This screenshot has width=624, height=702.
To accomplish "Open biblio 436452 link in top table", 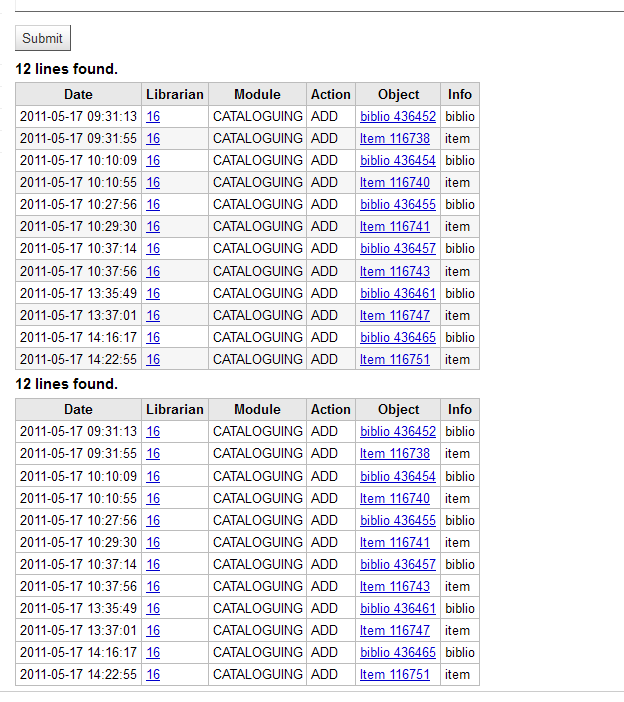I will [398, 116].
